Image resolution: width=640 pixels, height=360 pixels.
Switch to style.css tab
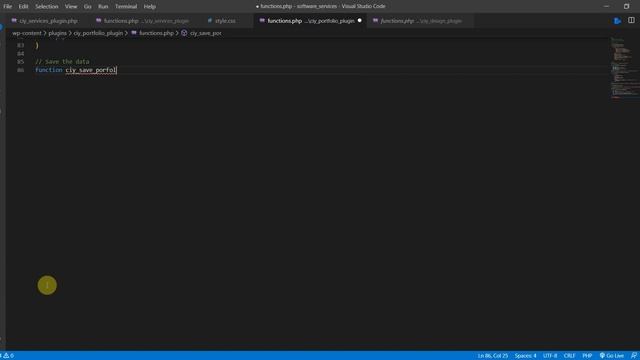click(225, 20)
